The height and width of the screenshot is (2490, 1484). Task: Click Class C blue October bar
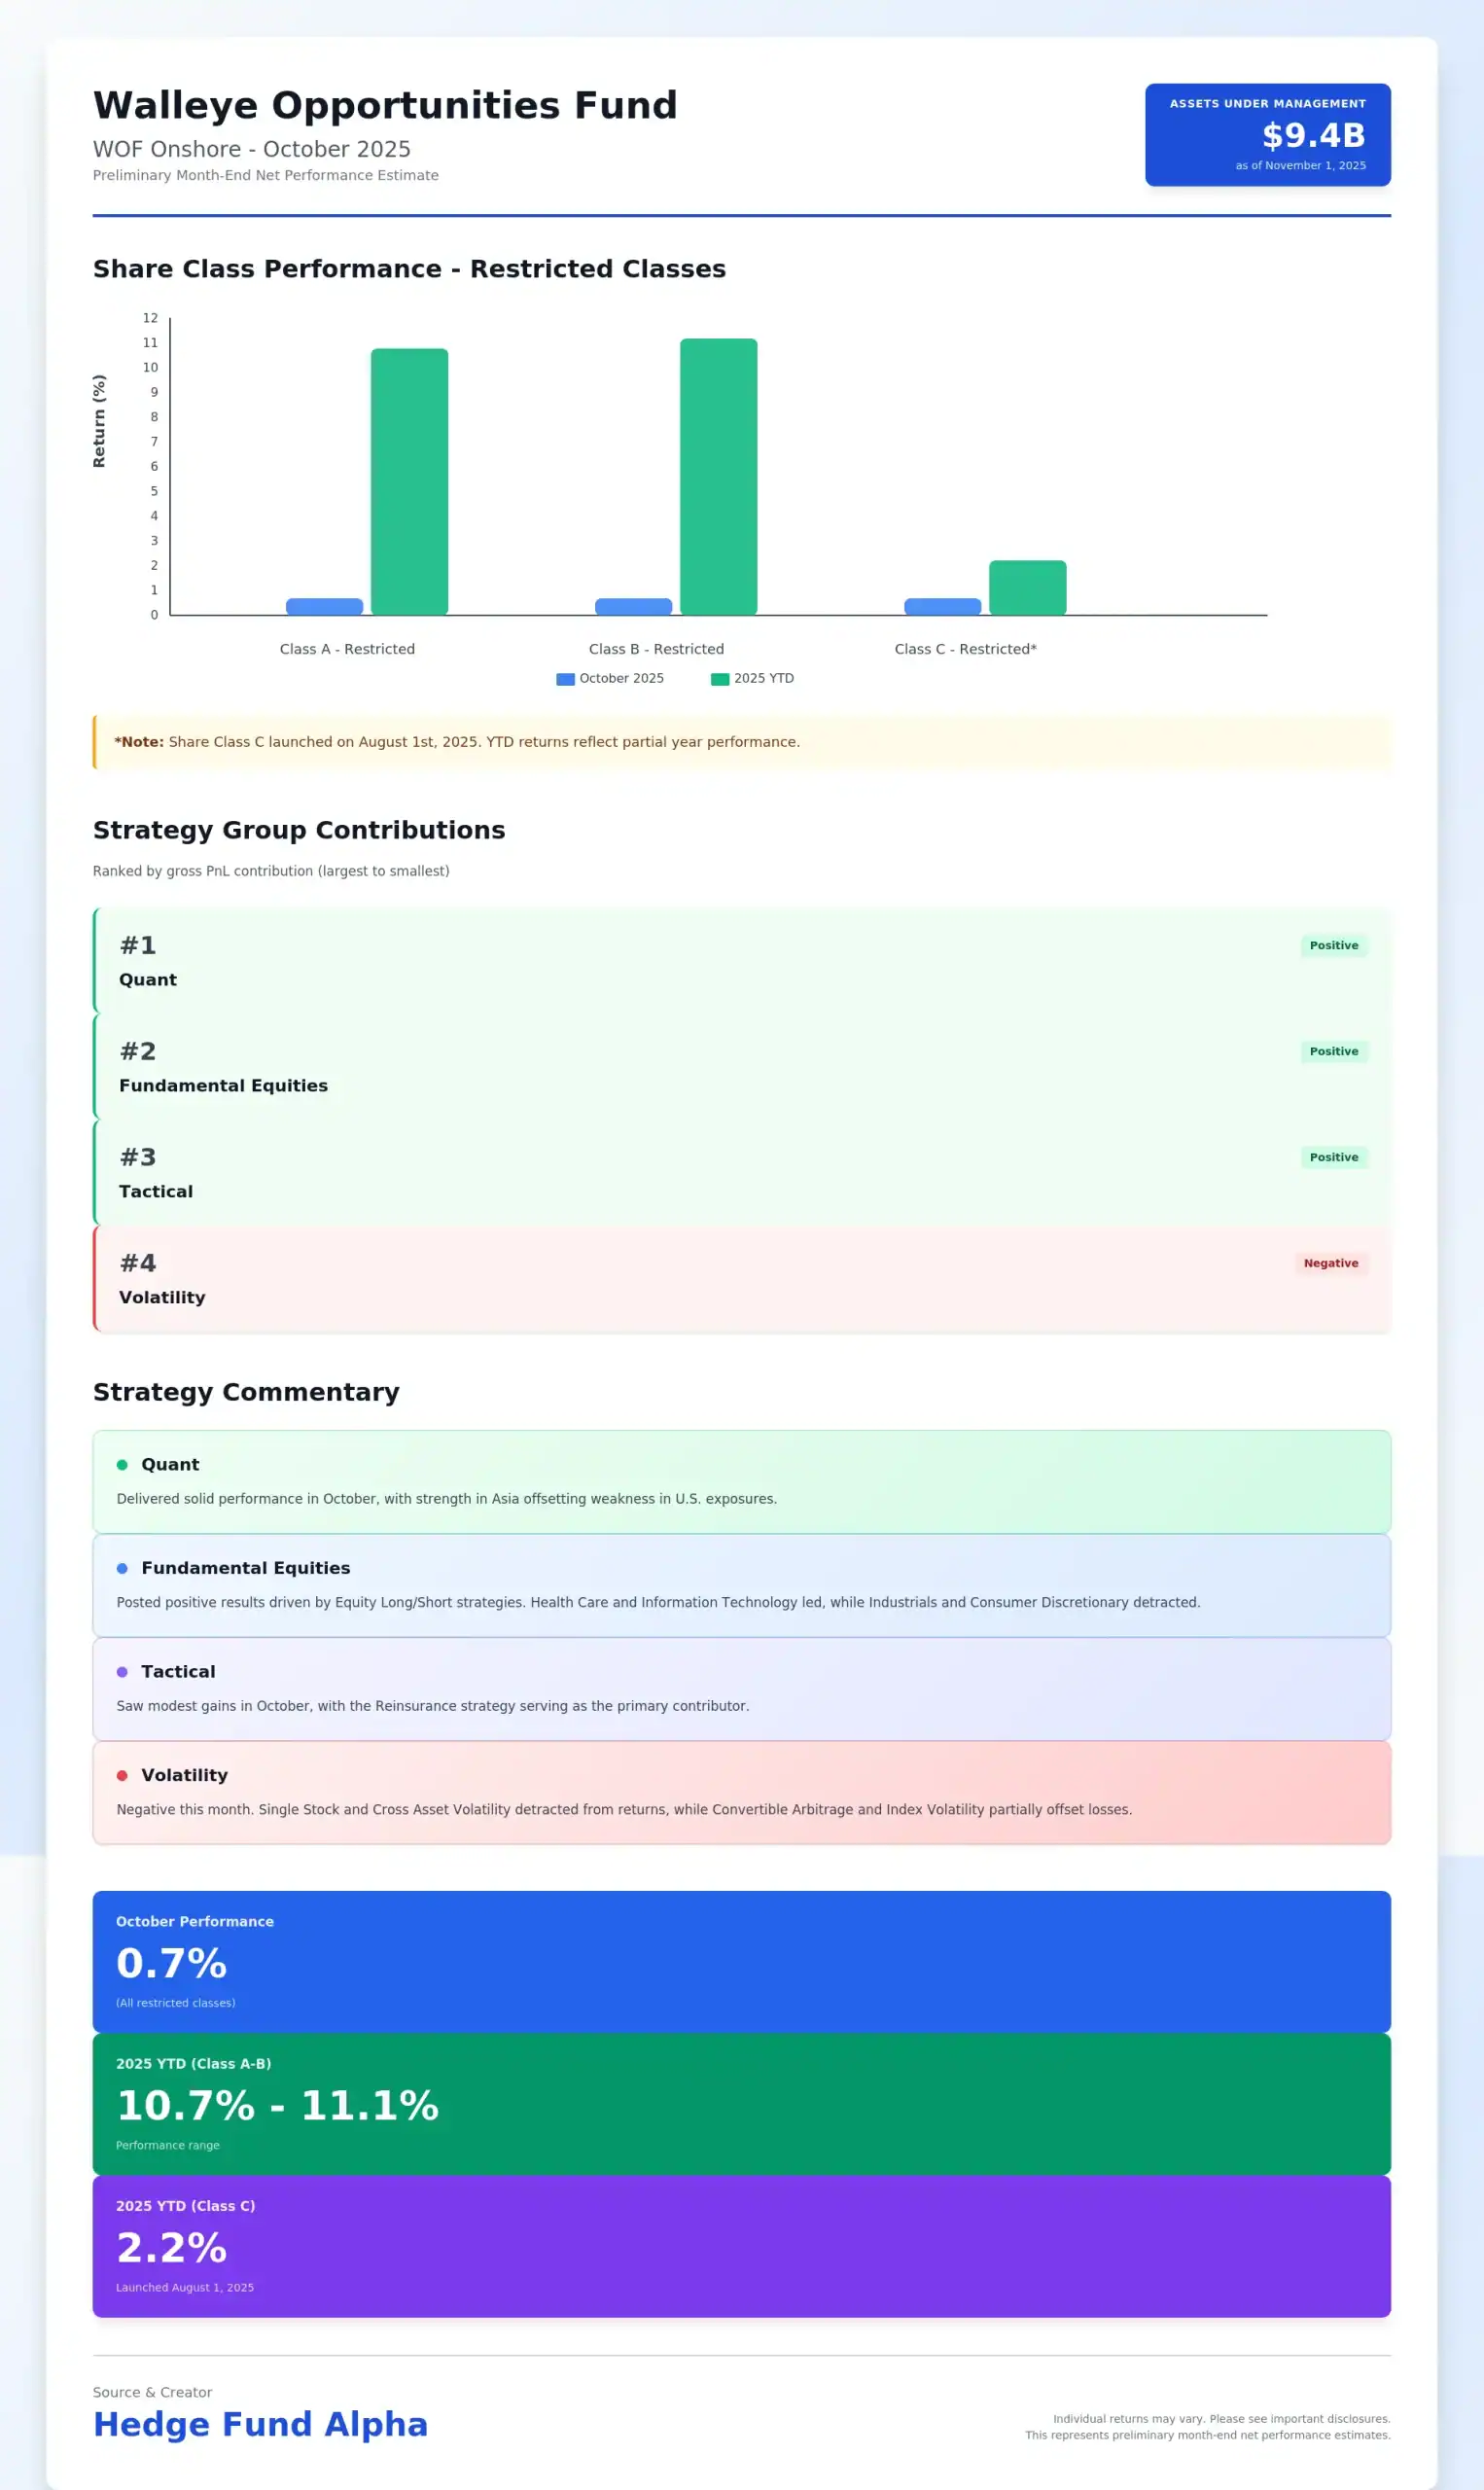coord(942,606)
